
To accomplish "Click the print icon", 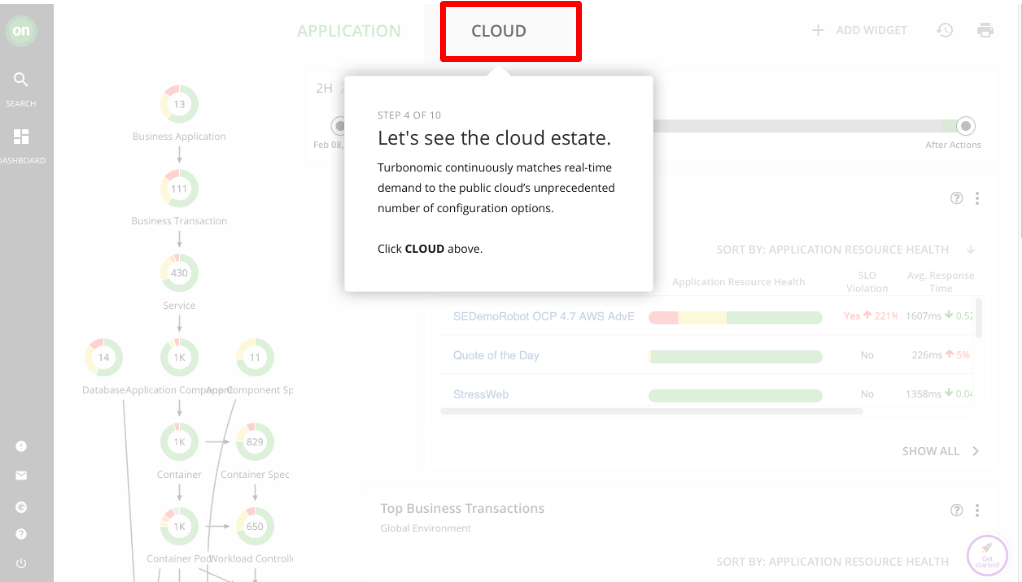I will tap(986, 30).
